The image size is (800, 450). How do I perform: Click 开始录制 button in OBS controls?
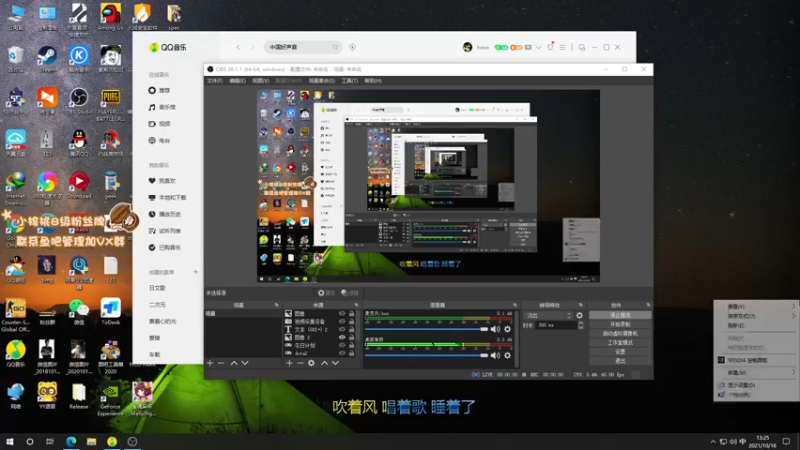tap(620, 324)
